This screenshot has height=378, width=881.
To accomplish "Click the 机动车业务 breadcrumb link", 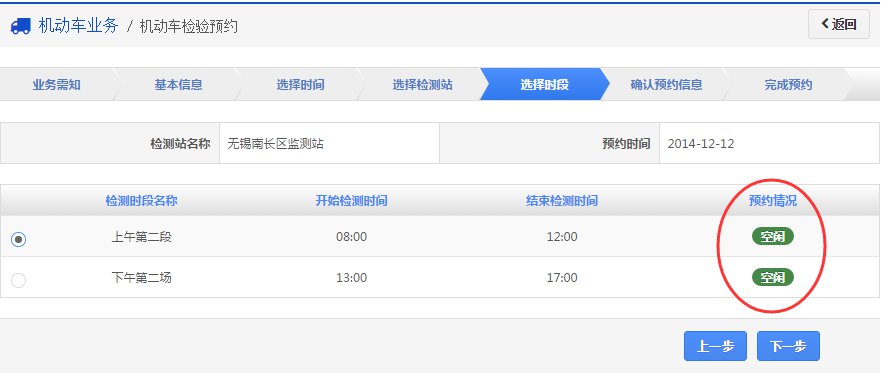I will point(78,26).
